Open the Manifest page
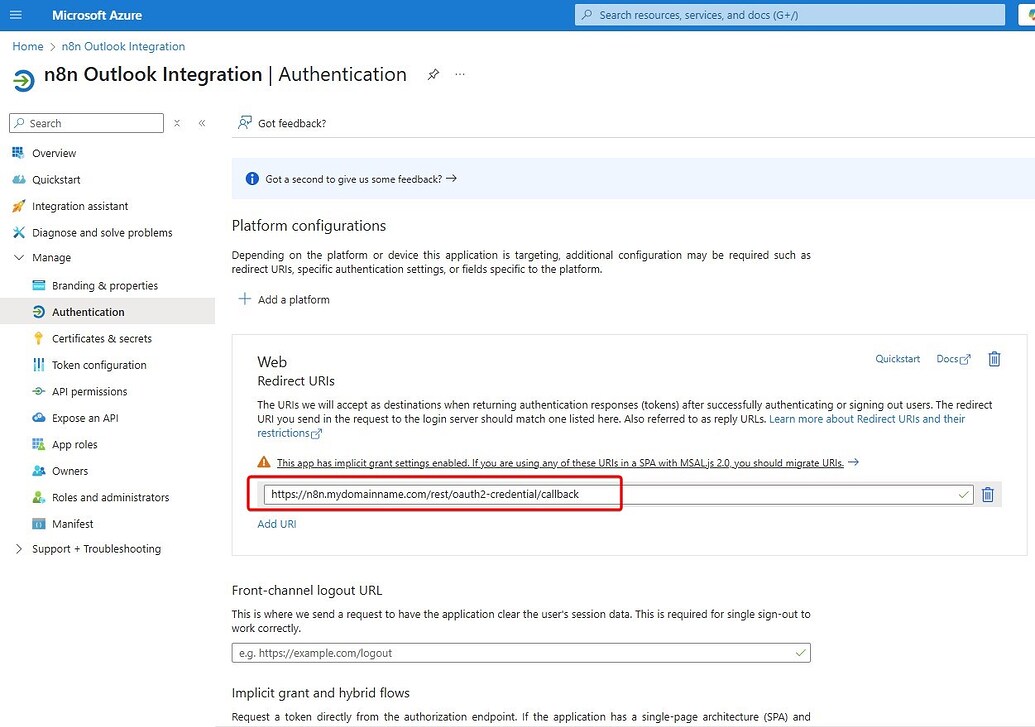Screen dimensions: 1035x727 [73, 523]
